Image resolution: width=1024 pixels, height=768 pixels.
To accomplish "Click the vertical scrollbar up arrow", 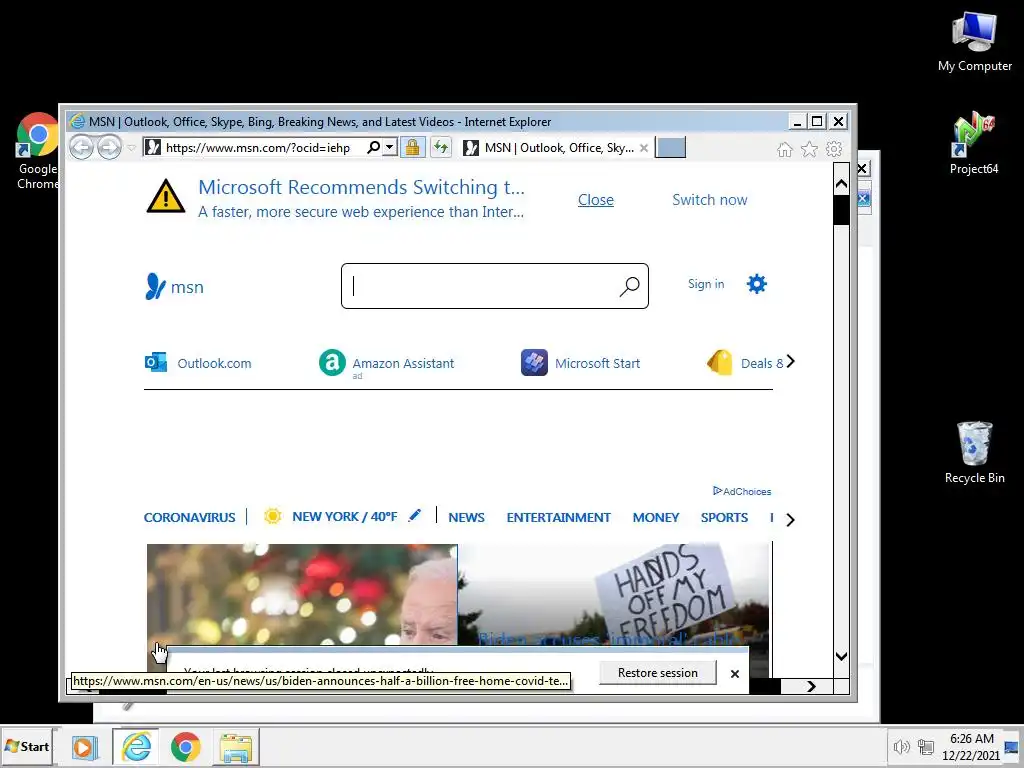I will pos(841,184).
